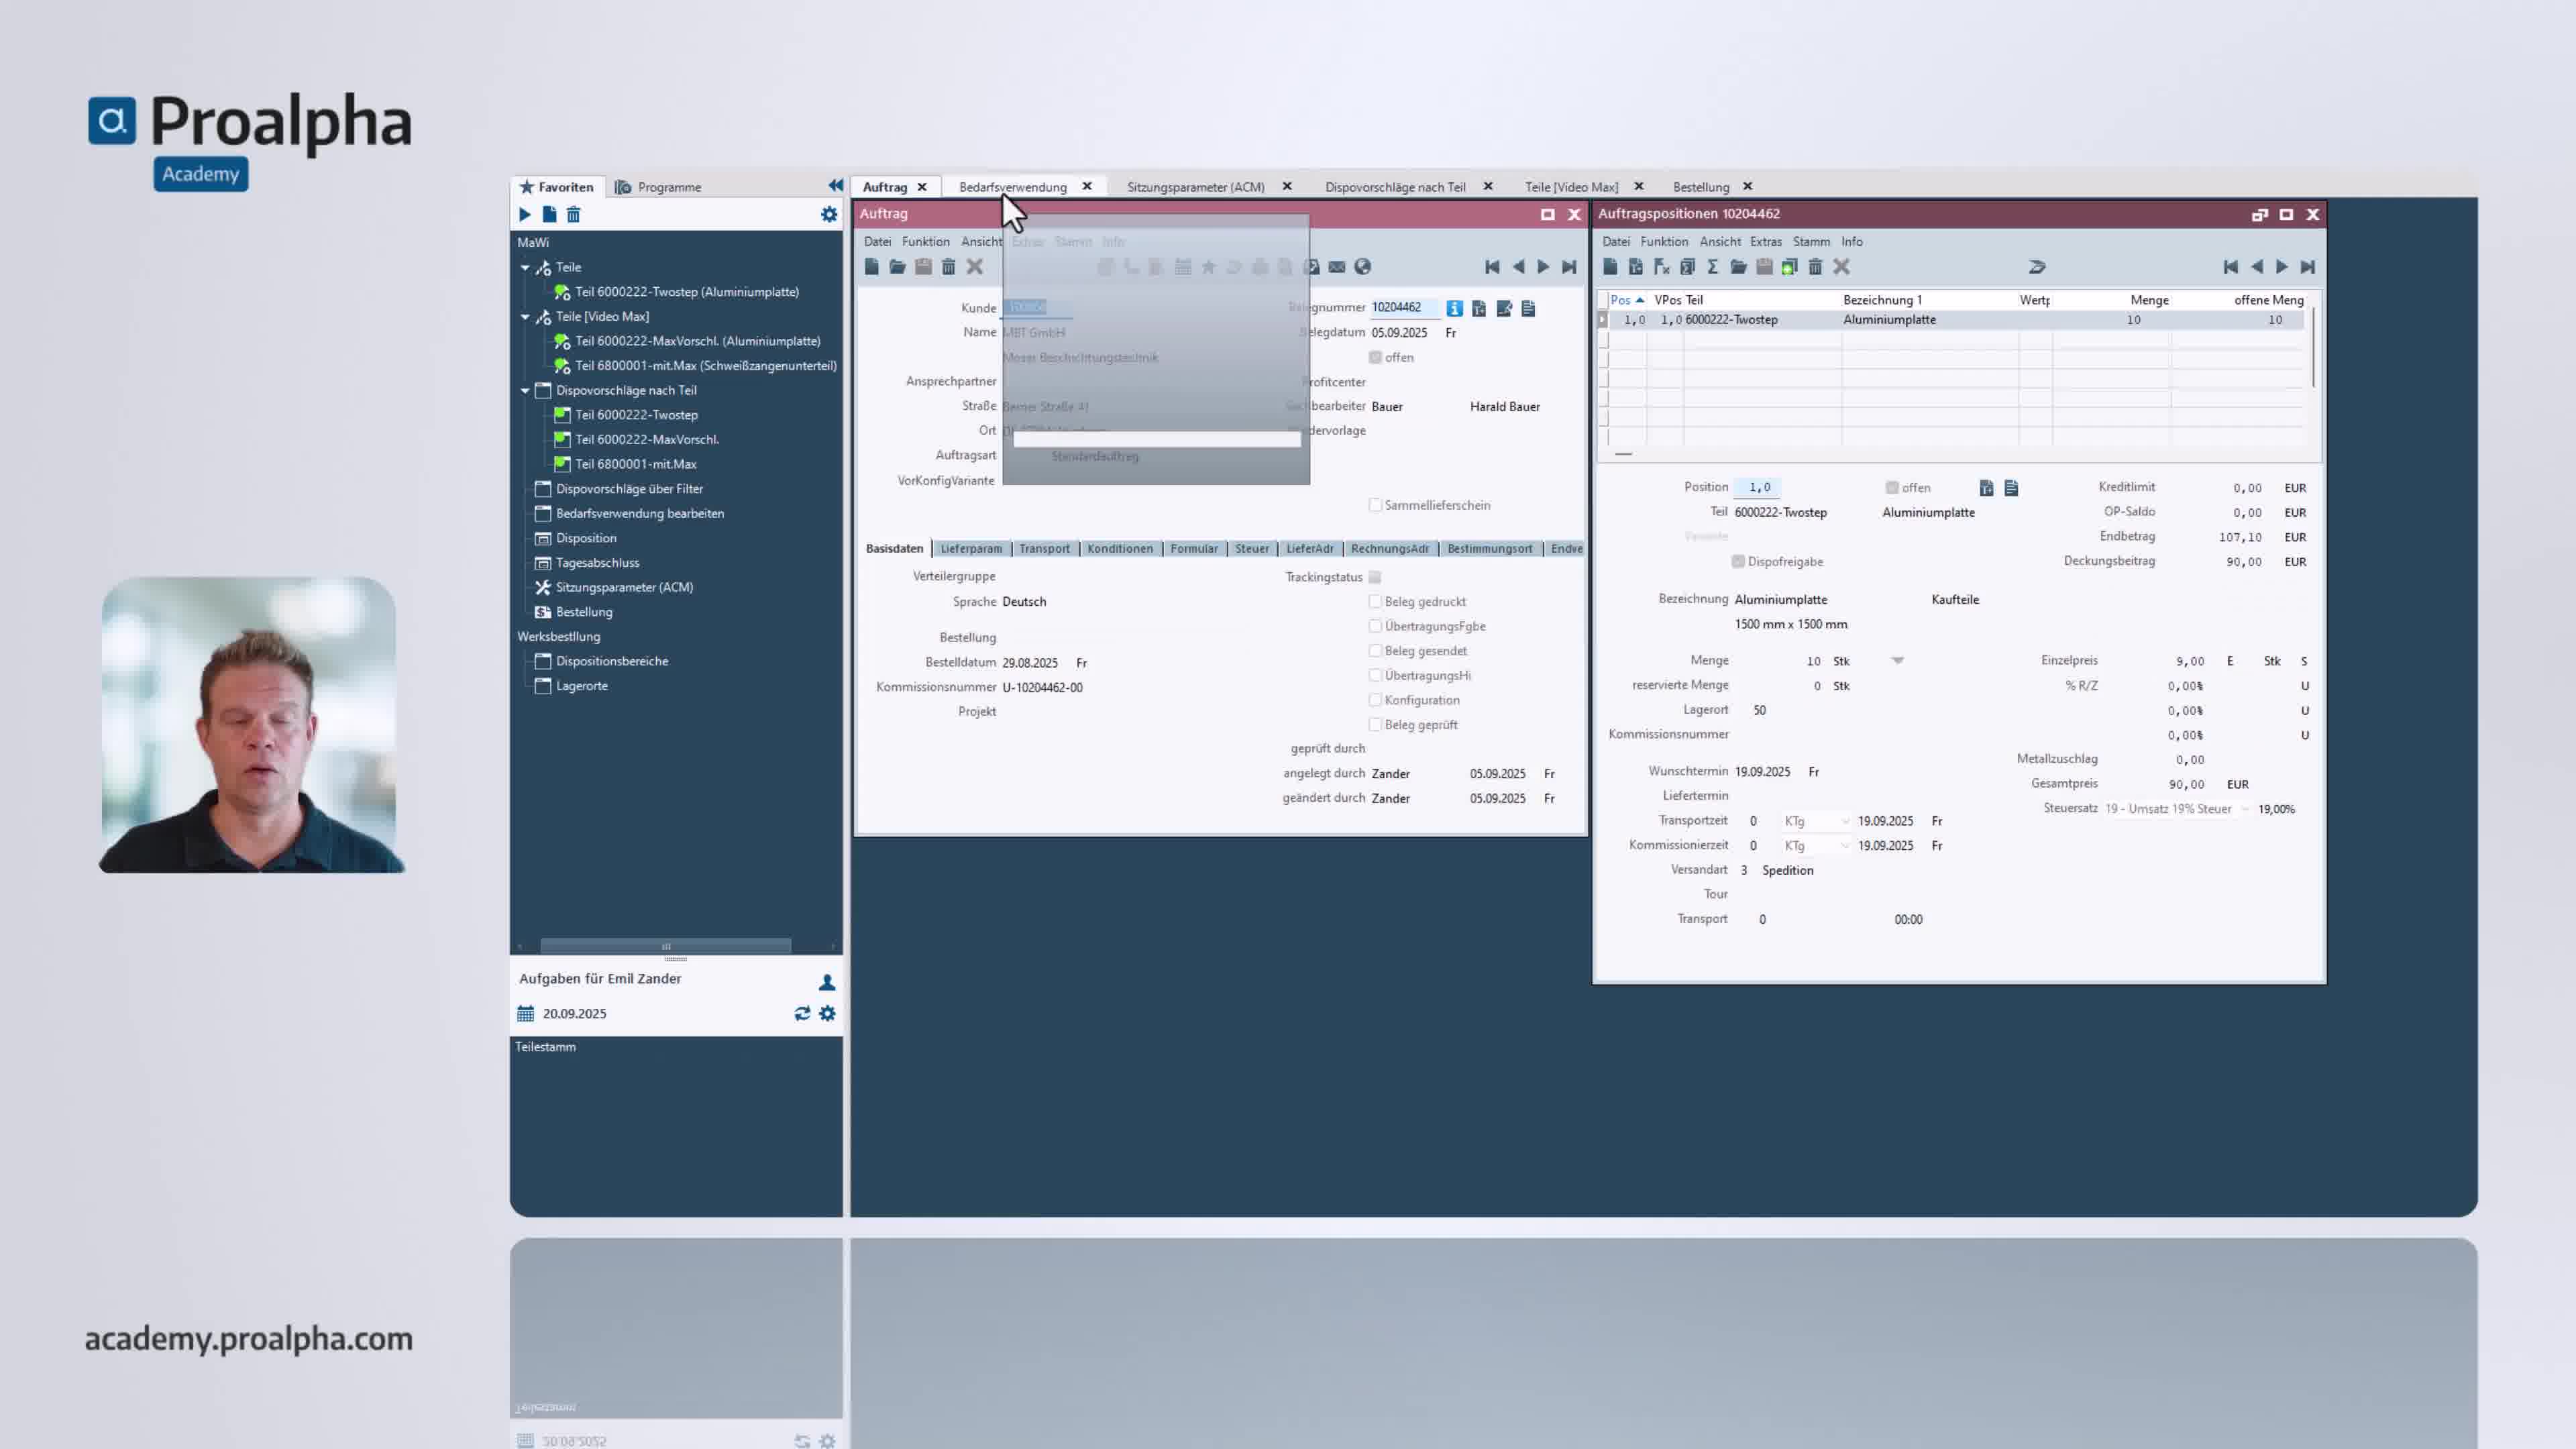Switch to Sitzungsparameter (ACM) tab

[x=1195, y=187]
